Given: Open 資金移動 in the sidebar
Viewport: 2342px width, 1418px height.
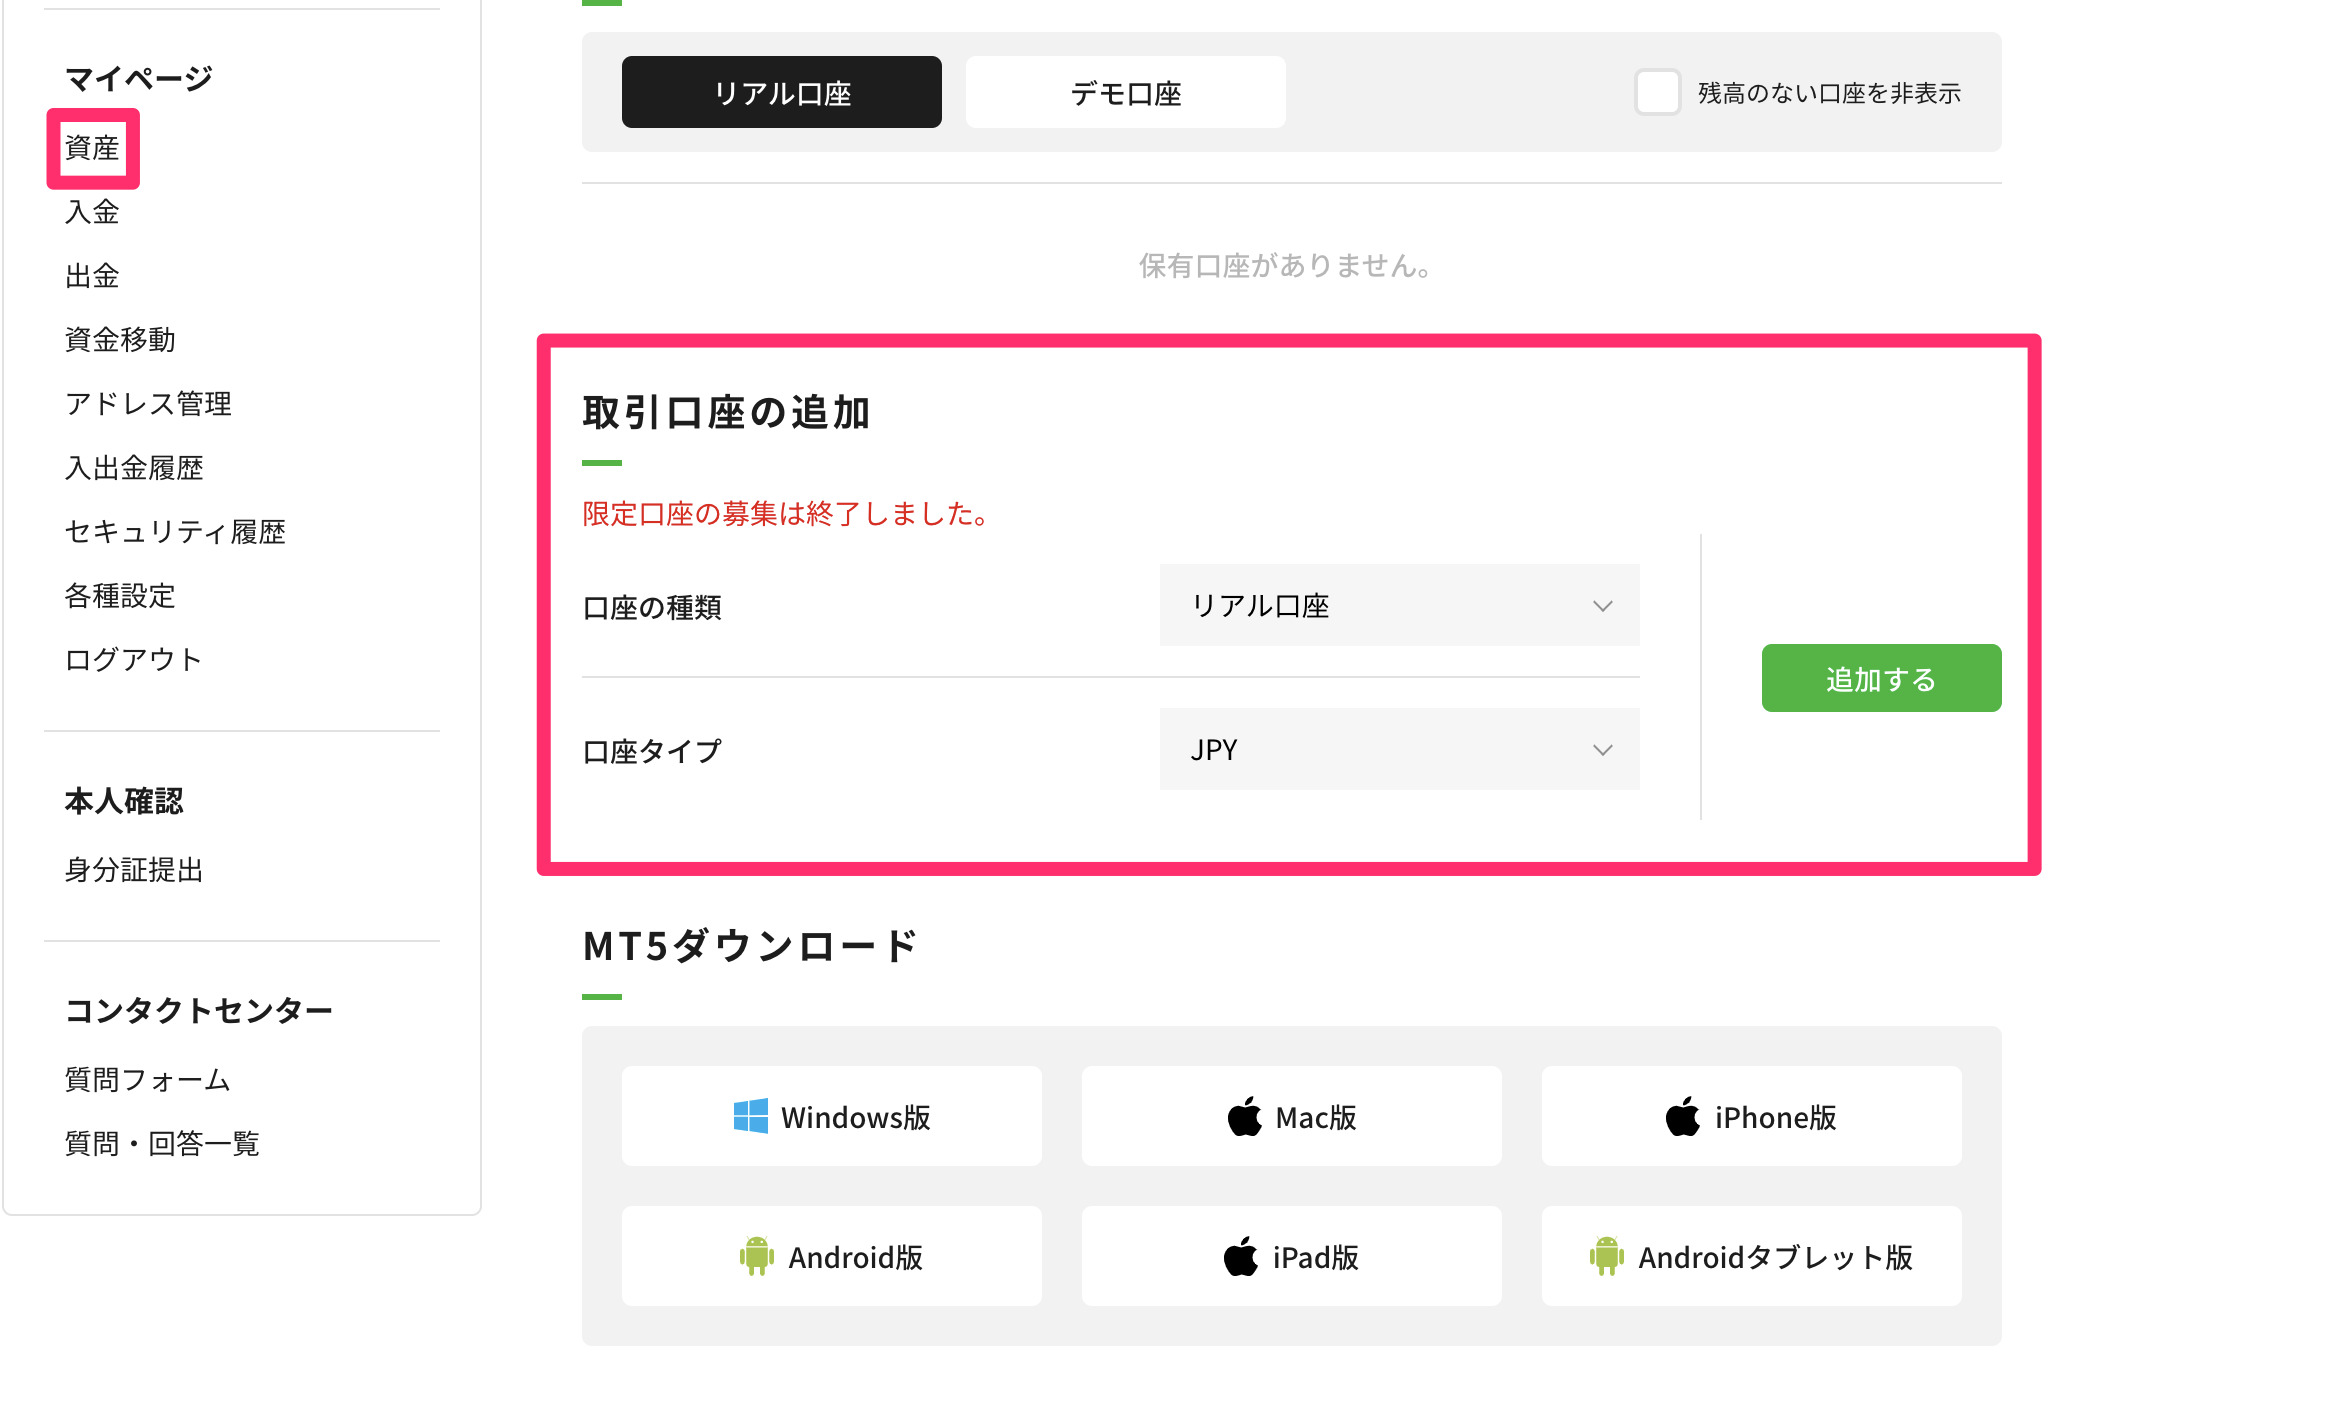Looking at the screenshot, I should [120, 340].
